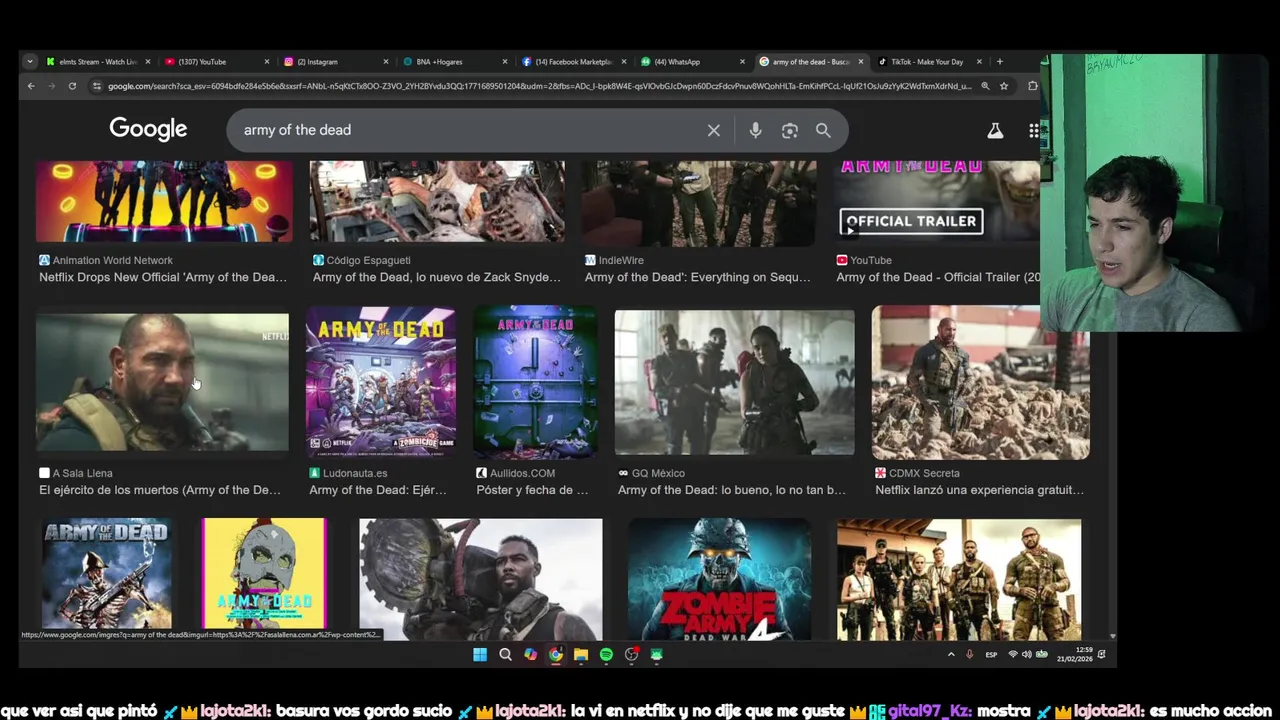Image resolution: width=1280 pixels, height=720 pixels.
Task: Open Spotify from the taskbar
Action: click(x=606, y=655)
